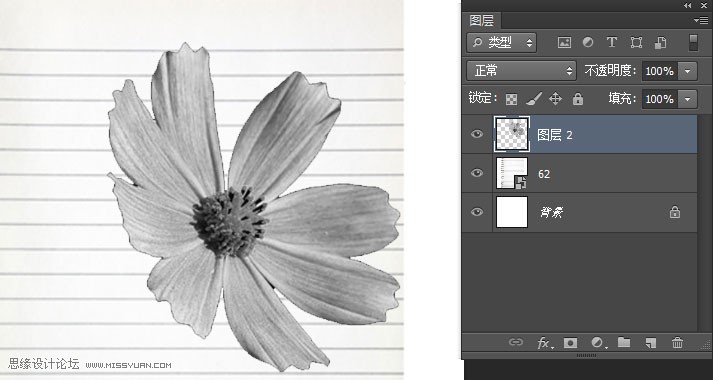
Task: Select the 图层 2 layer thumbnail
Action: (512, 134)
